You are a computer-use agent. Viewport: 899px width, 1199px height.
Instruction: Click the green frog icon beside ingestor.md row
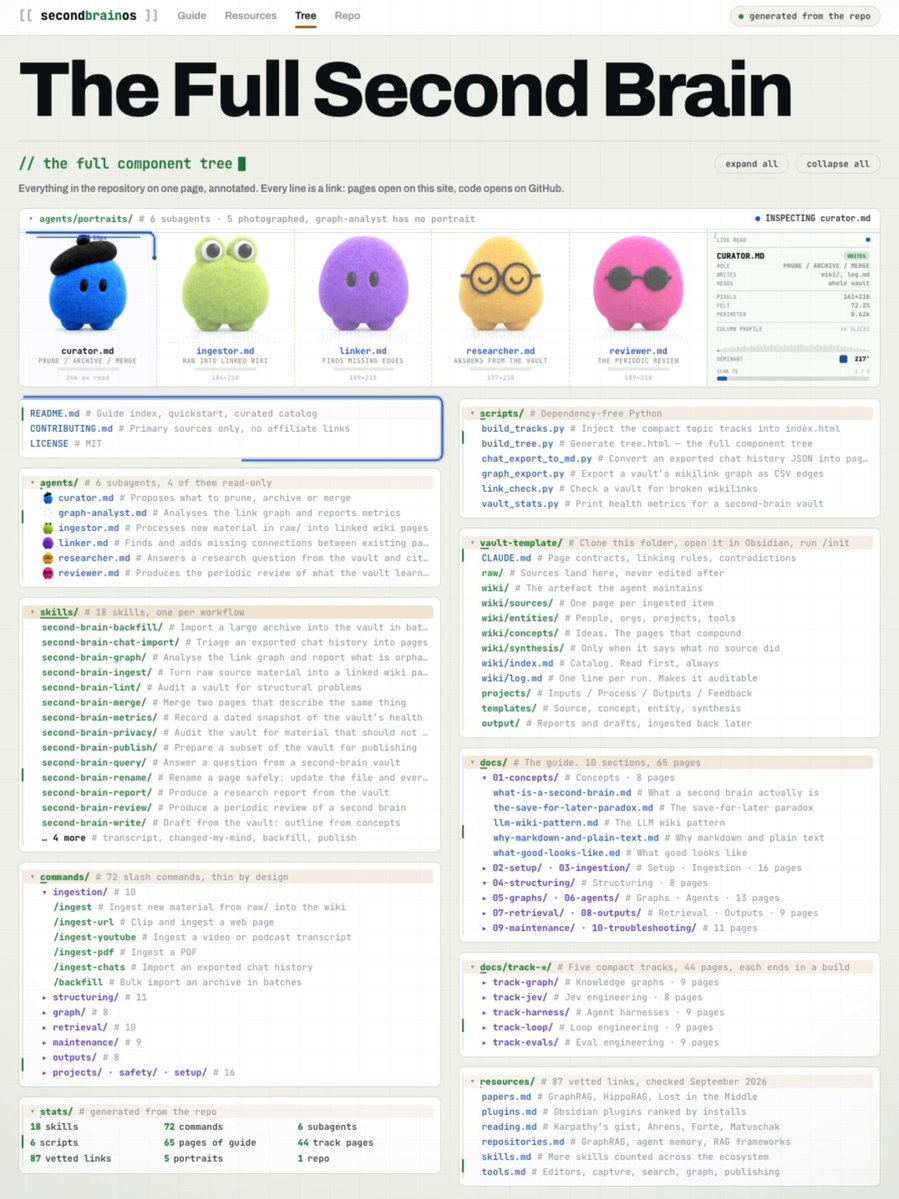pos(47,528)
